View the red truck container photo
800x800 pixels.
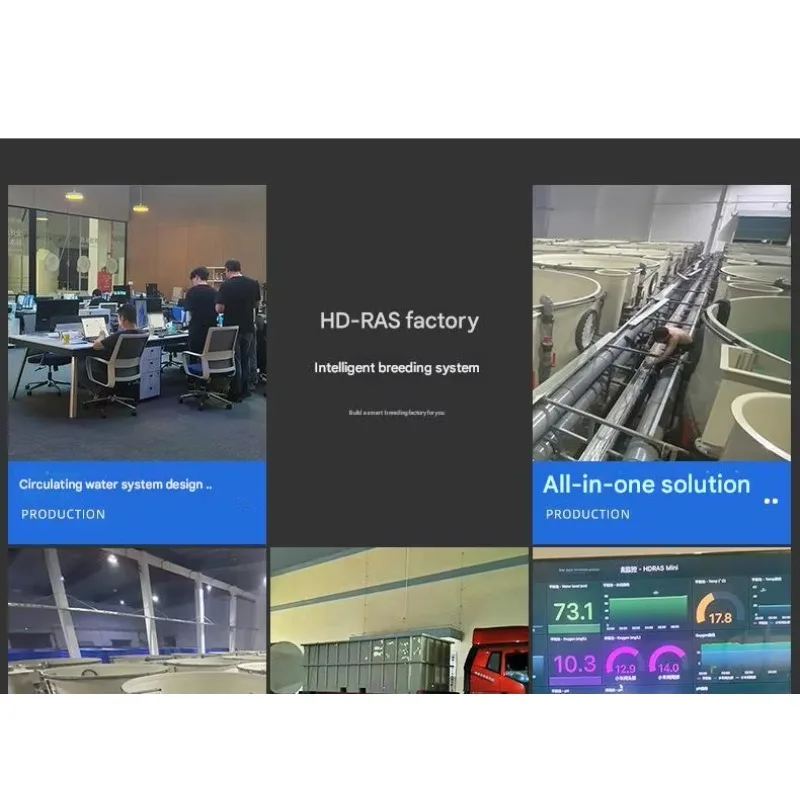pos(399,620)
